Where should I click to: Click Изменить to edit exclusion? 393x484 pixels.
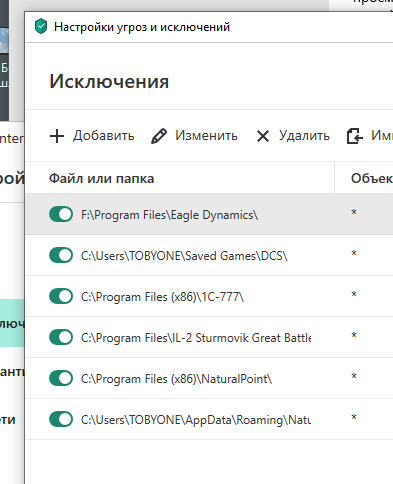click(206, 136)
